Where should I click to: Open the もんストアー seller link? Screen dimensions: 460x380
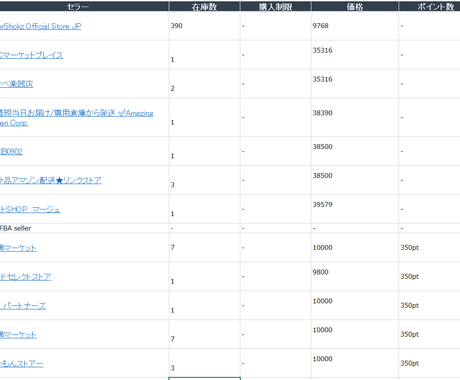(x=21, y=363)
